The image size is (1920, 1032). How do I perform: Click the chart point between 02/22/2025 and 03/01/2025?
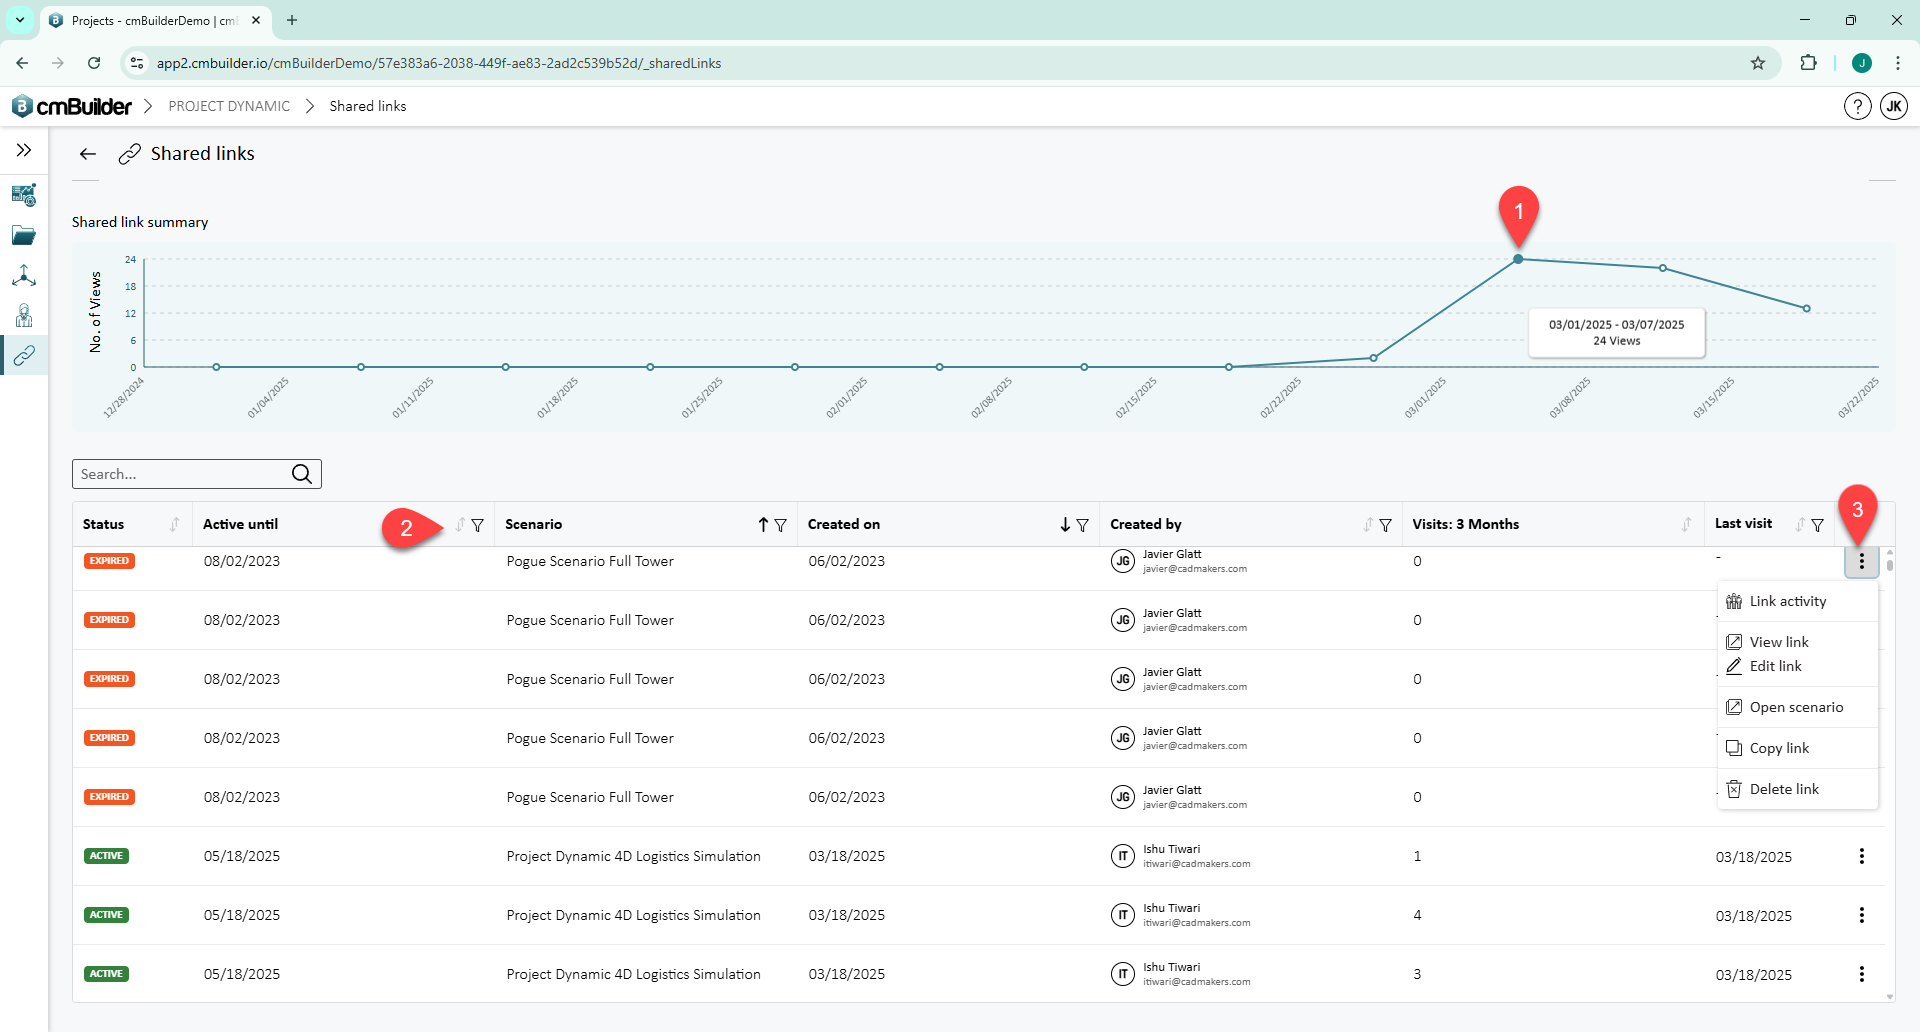1373,358
